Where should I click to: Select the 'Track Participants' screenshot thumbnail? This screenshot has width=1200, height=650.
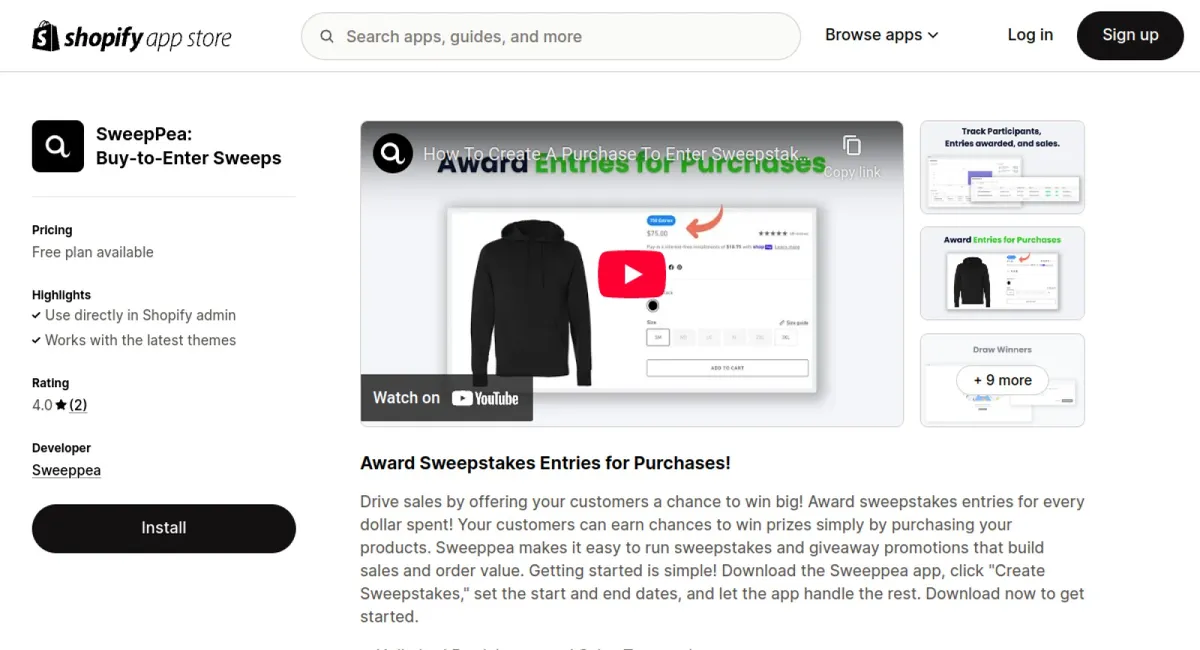tap(1002, 167)
